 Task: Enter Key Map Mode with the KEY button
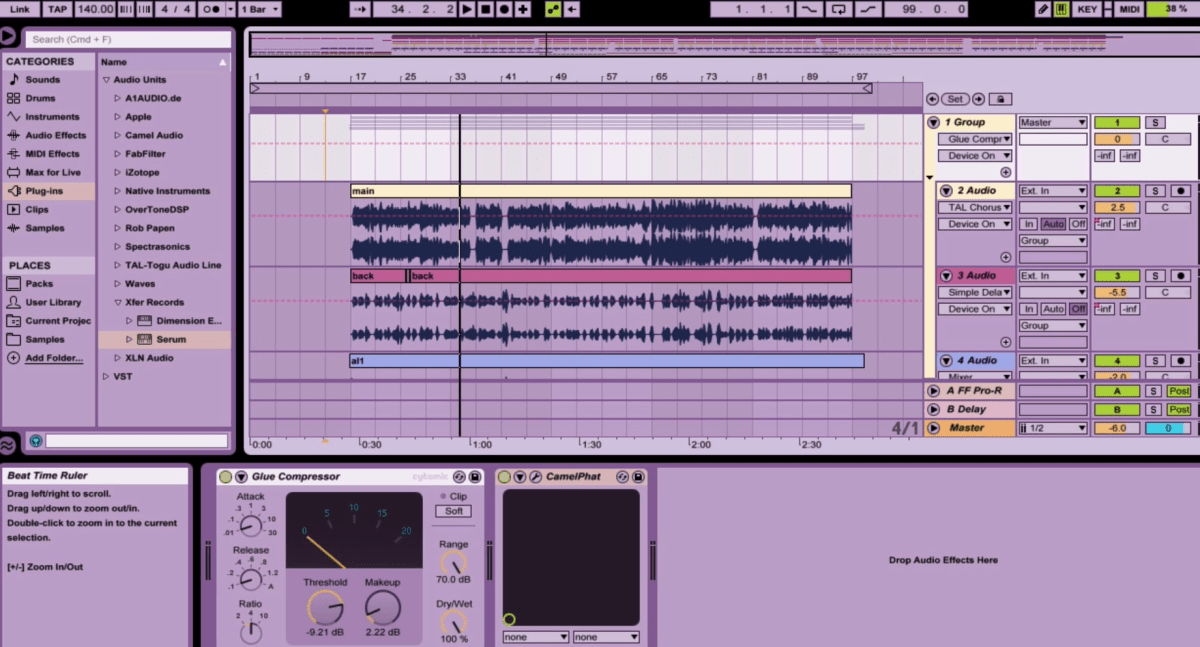[1088, 9]
